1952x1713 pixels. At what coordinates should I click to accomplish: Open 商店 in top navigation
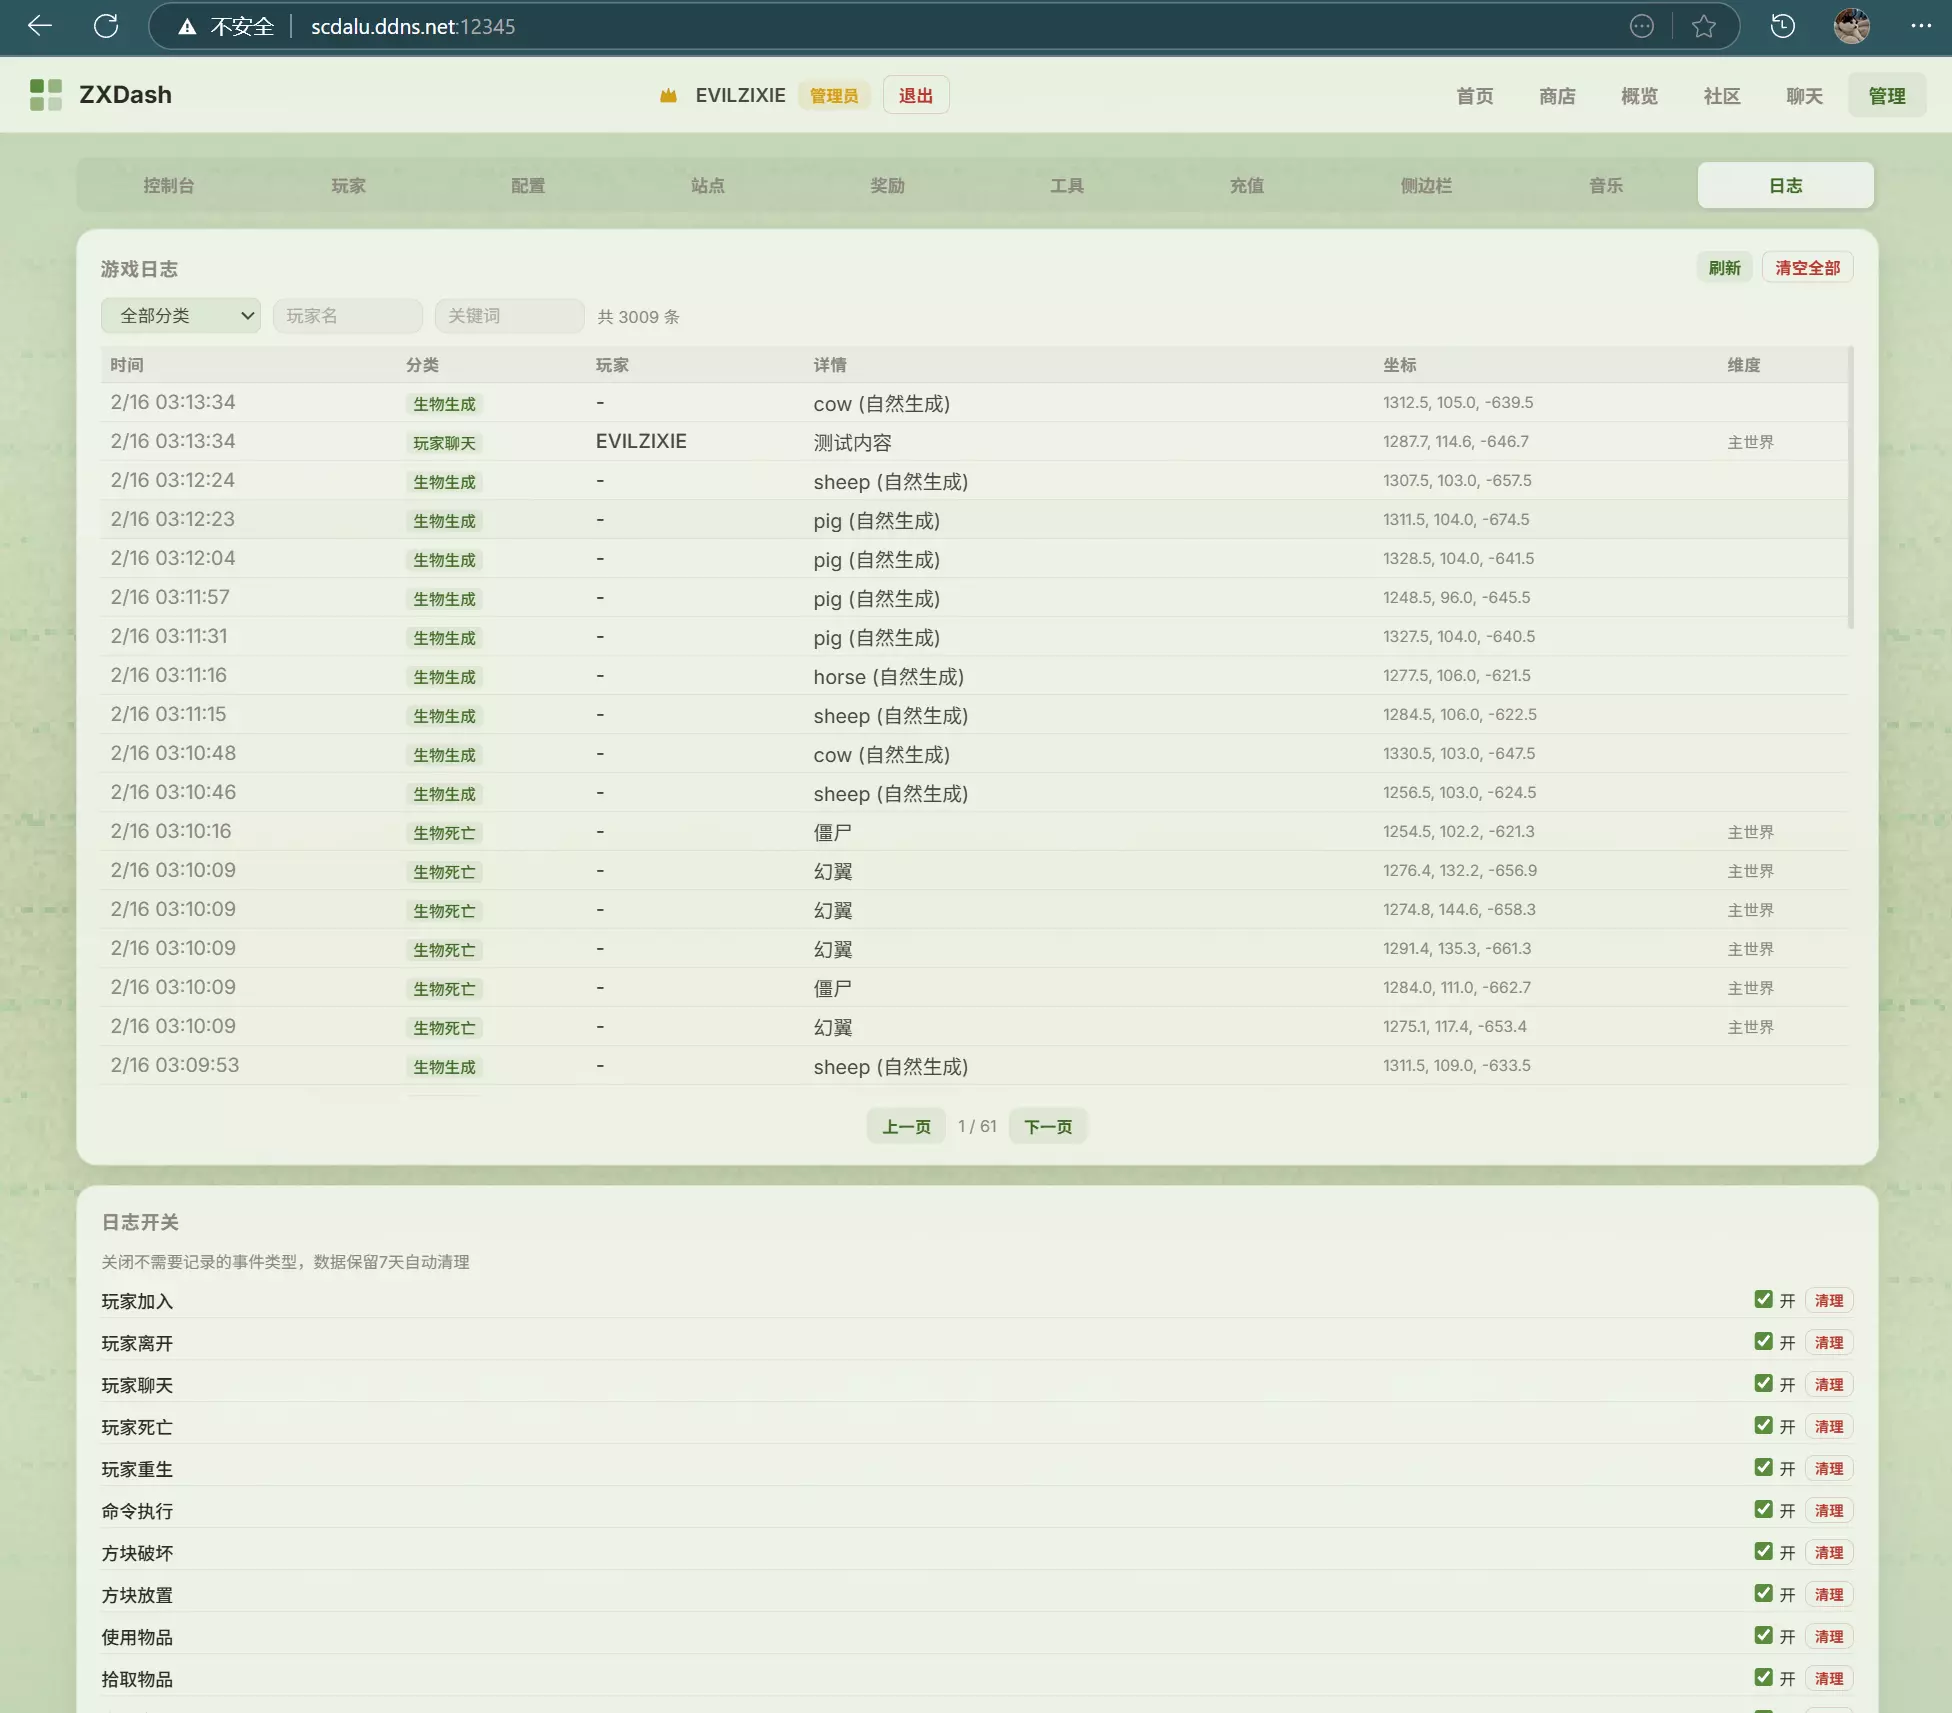(1557, 96)
